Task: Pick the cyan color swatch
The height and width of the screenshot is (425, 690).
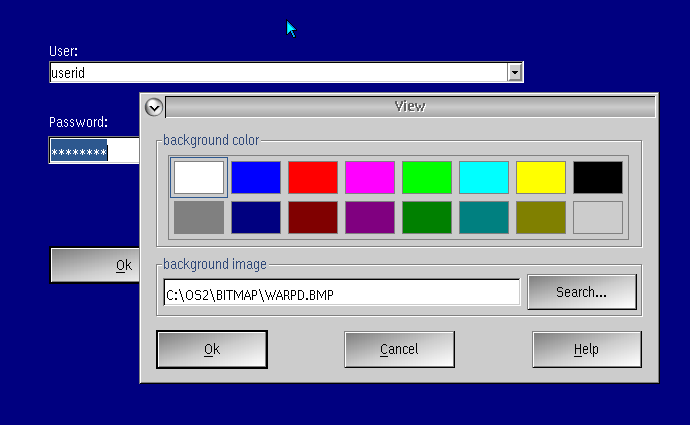Action: pos(484,177)
